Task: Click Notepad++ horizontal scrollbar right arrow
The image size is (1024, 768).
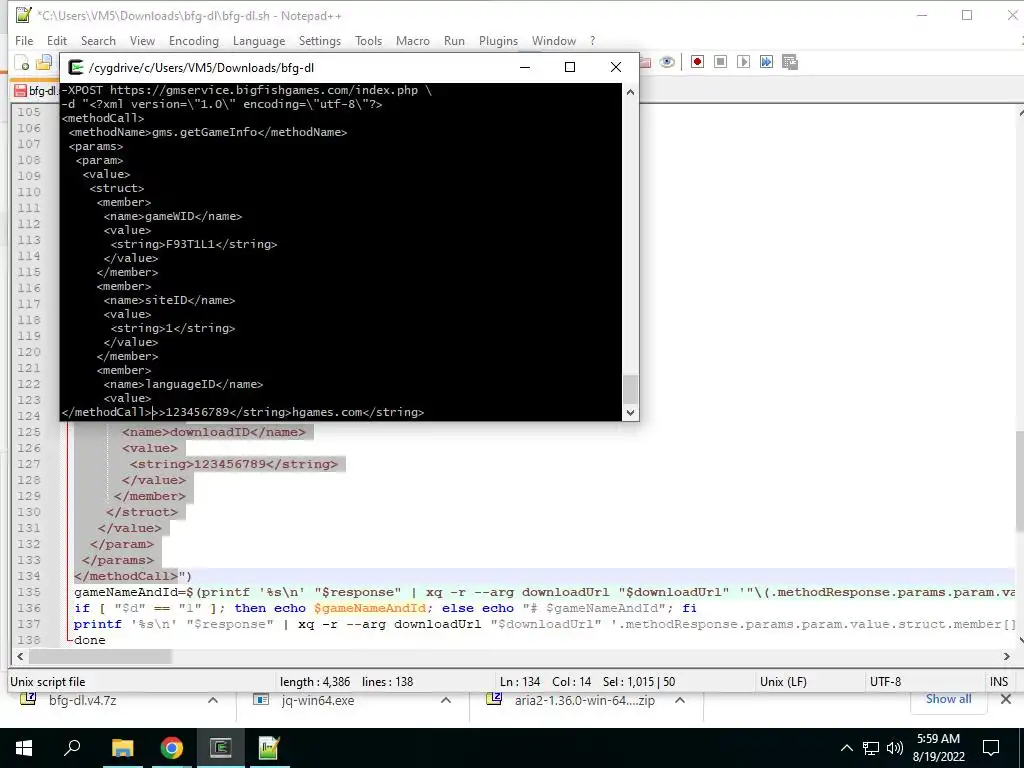Action: (x=1006, y=656)
